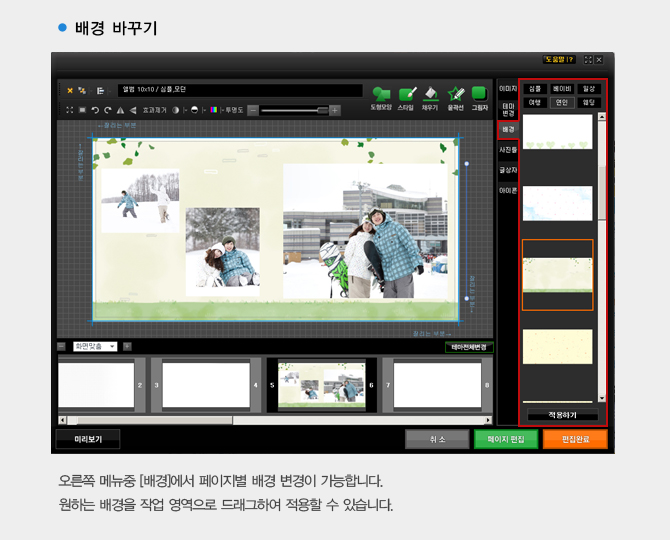The width and height of the screenshot is (670, 540).
Task: Click the orange 편집완료 button
Action: 575,439
